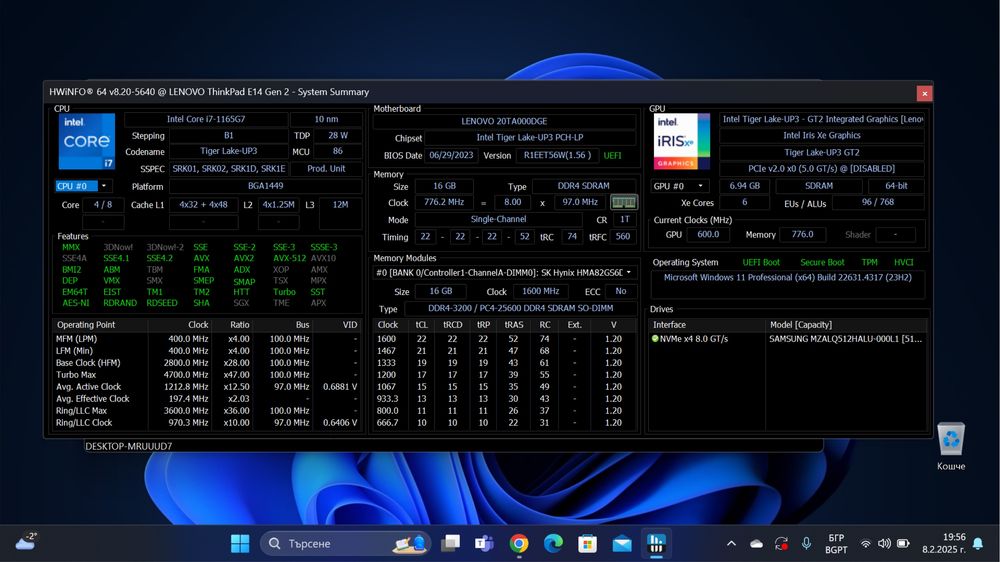Viewport: 1000px width, 562px height.
Task: Click the Single-Channel memory mode field
Action: click(x=498, y=219)
